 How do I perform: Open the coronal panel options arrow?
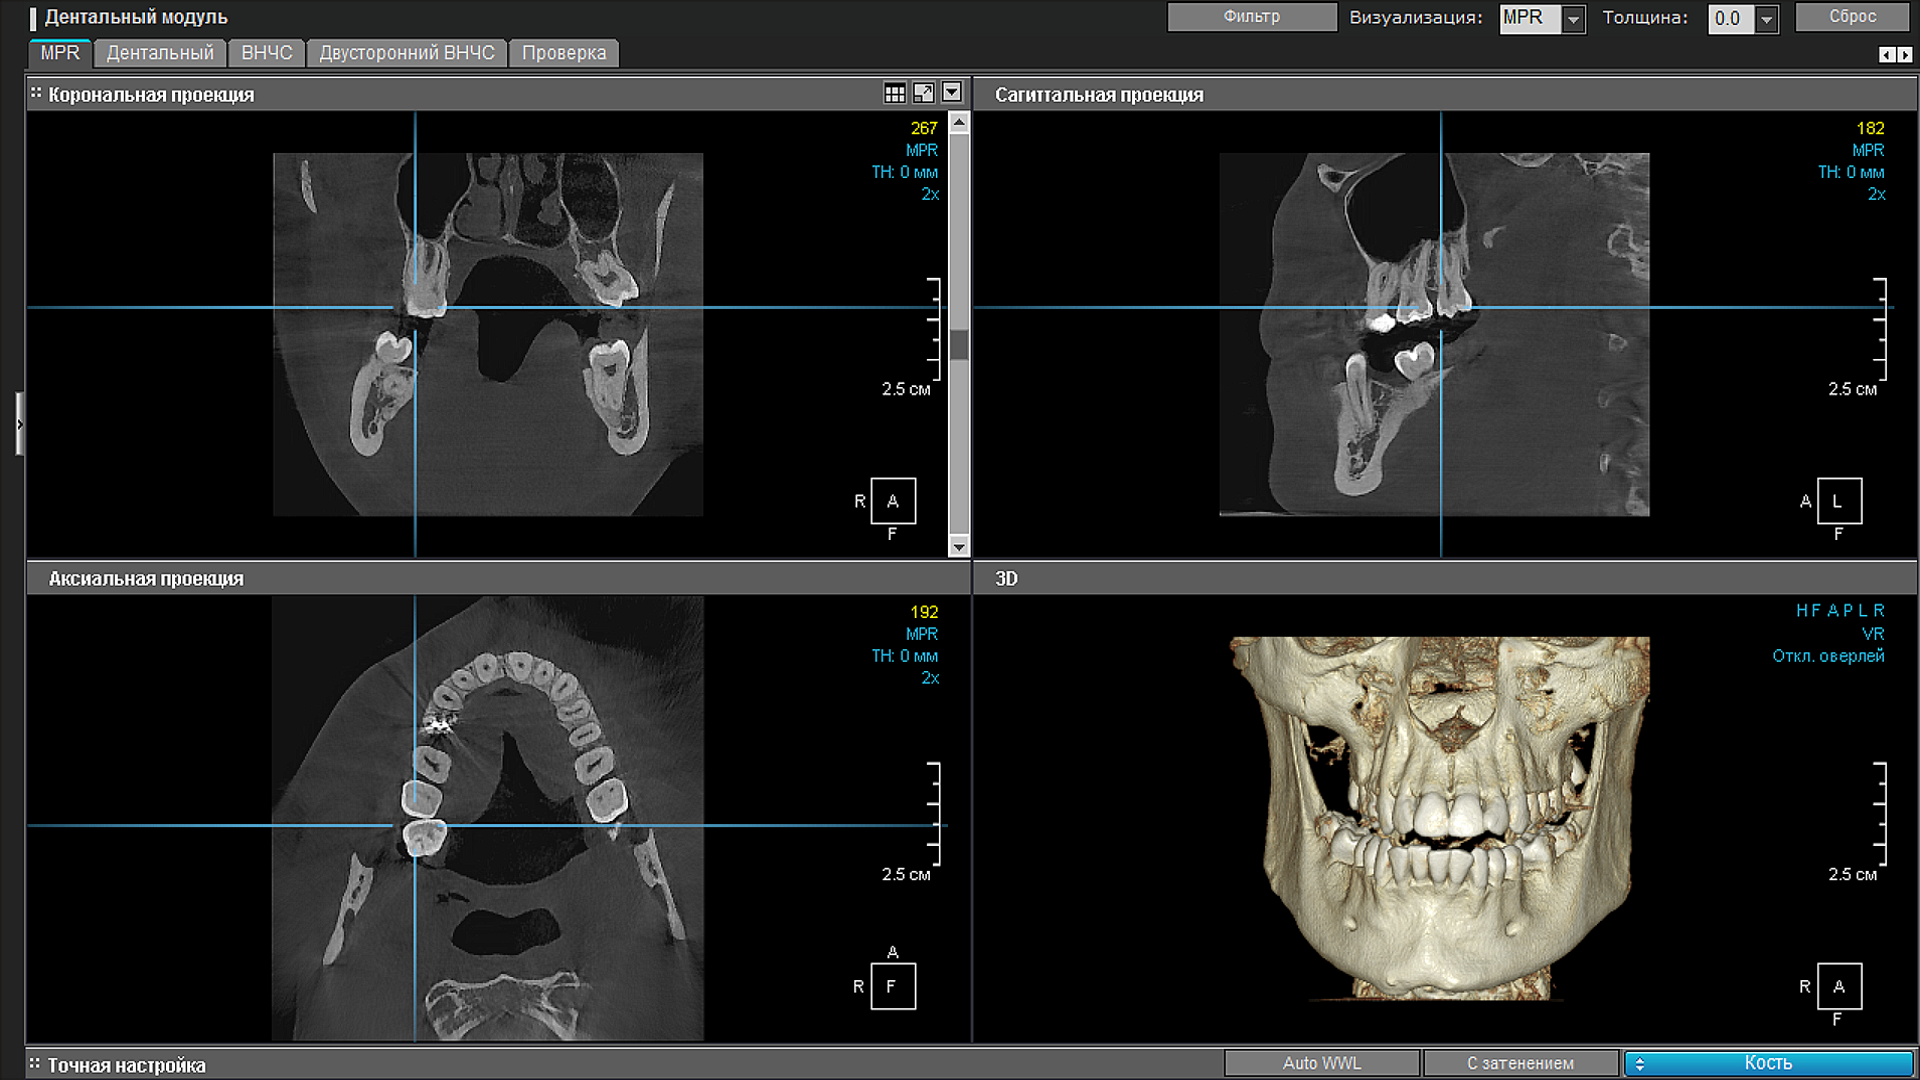pos(952,93)
